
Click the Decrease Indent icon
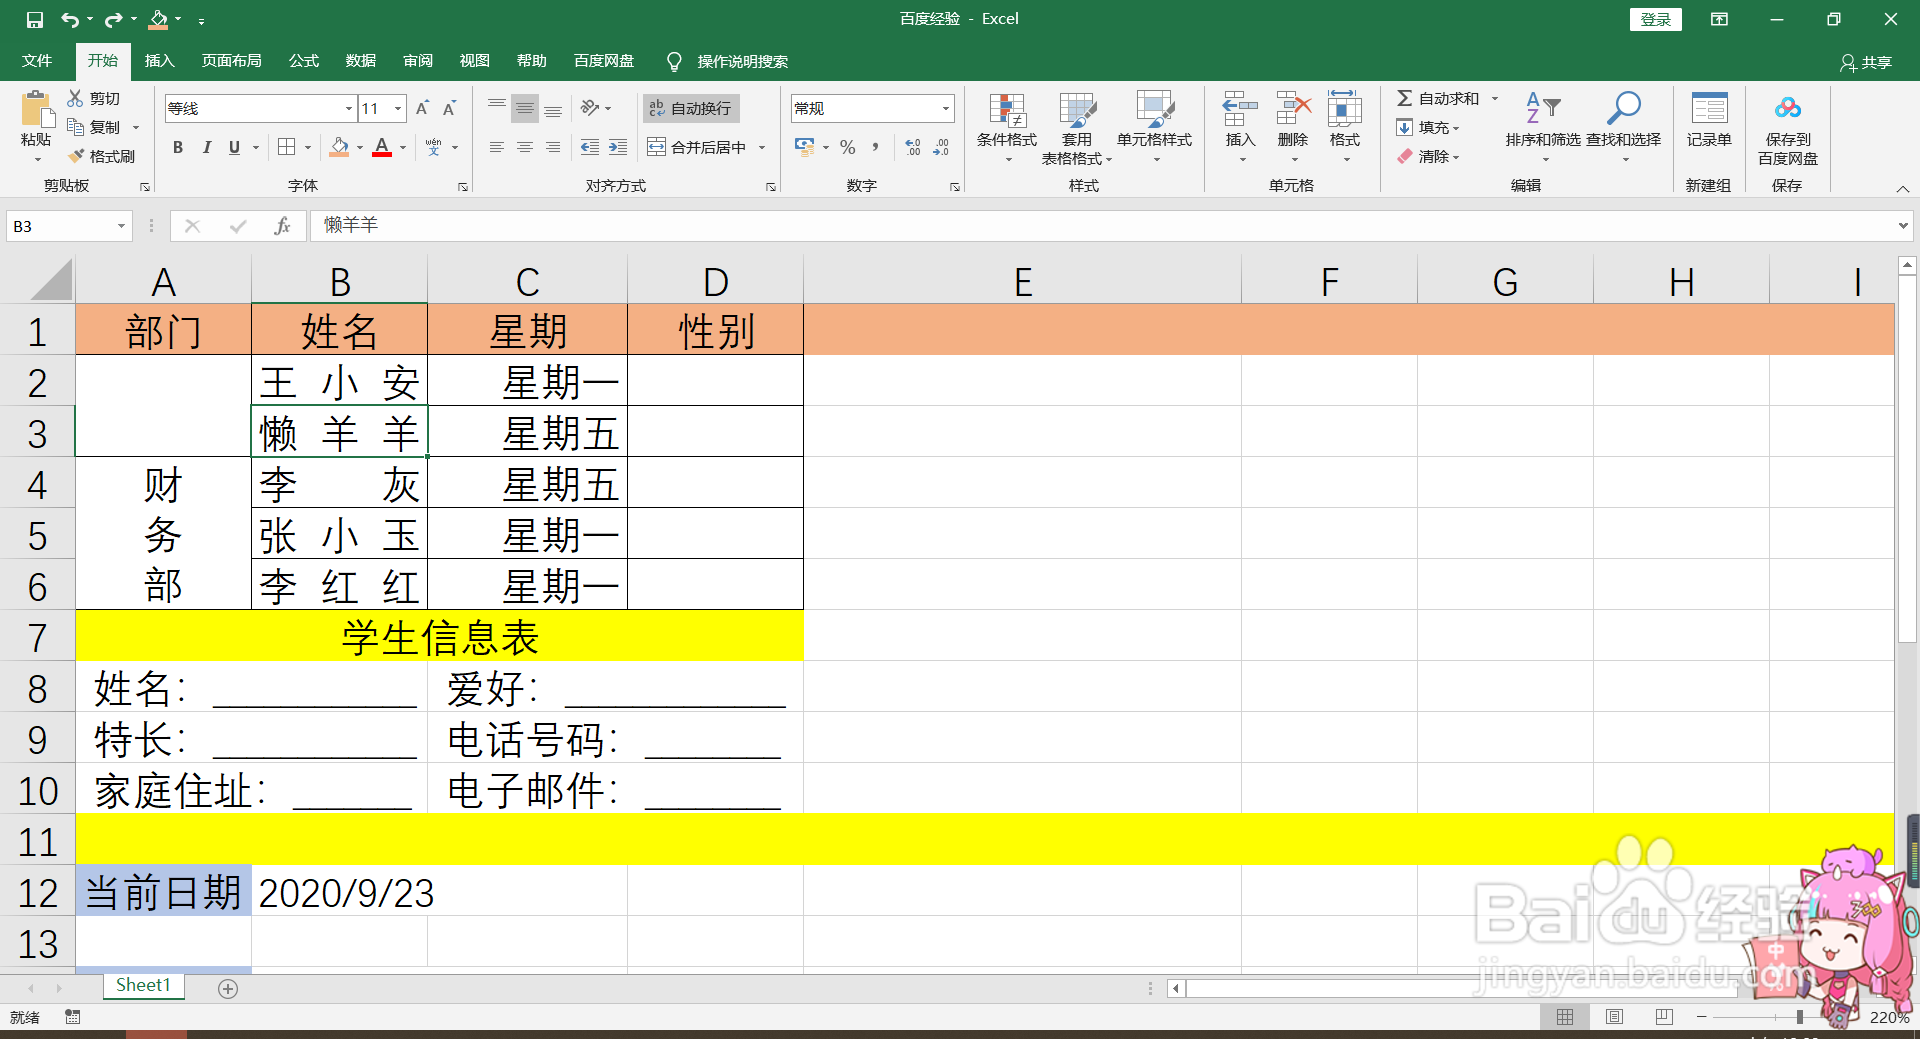click(x=590, y=147)
